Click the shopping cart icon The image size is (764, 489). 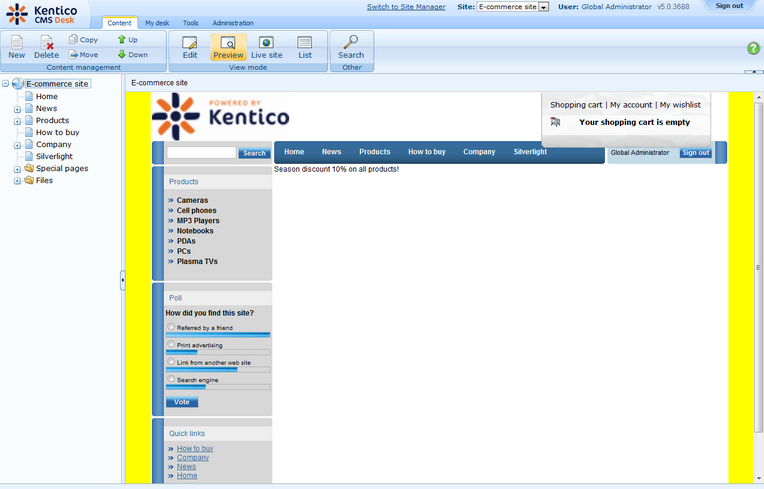click(x=555, y=122)
